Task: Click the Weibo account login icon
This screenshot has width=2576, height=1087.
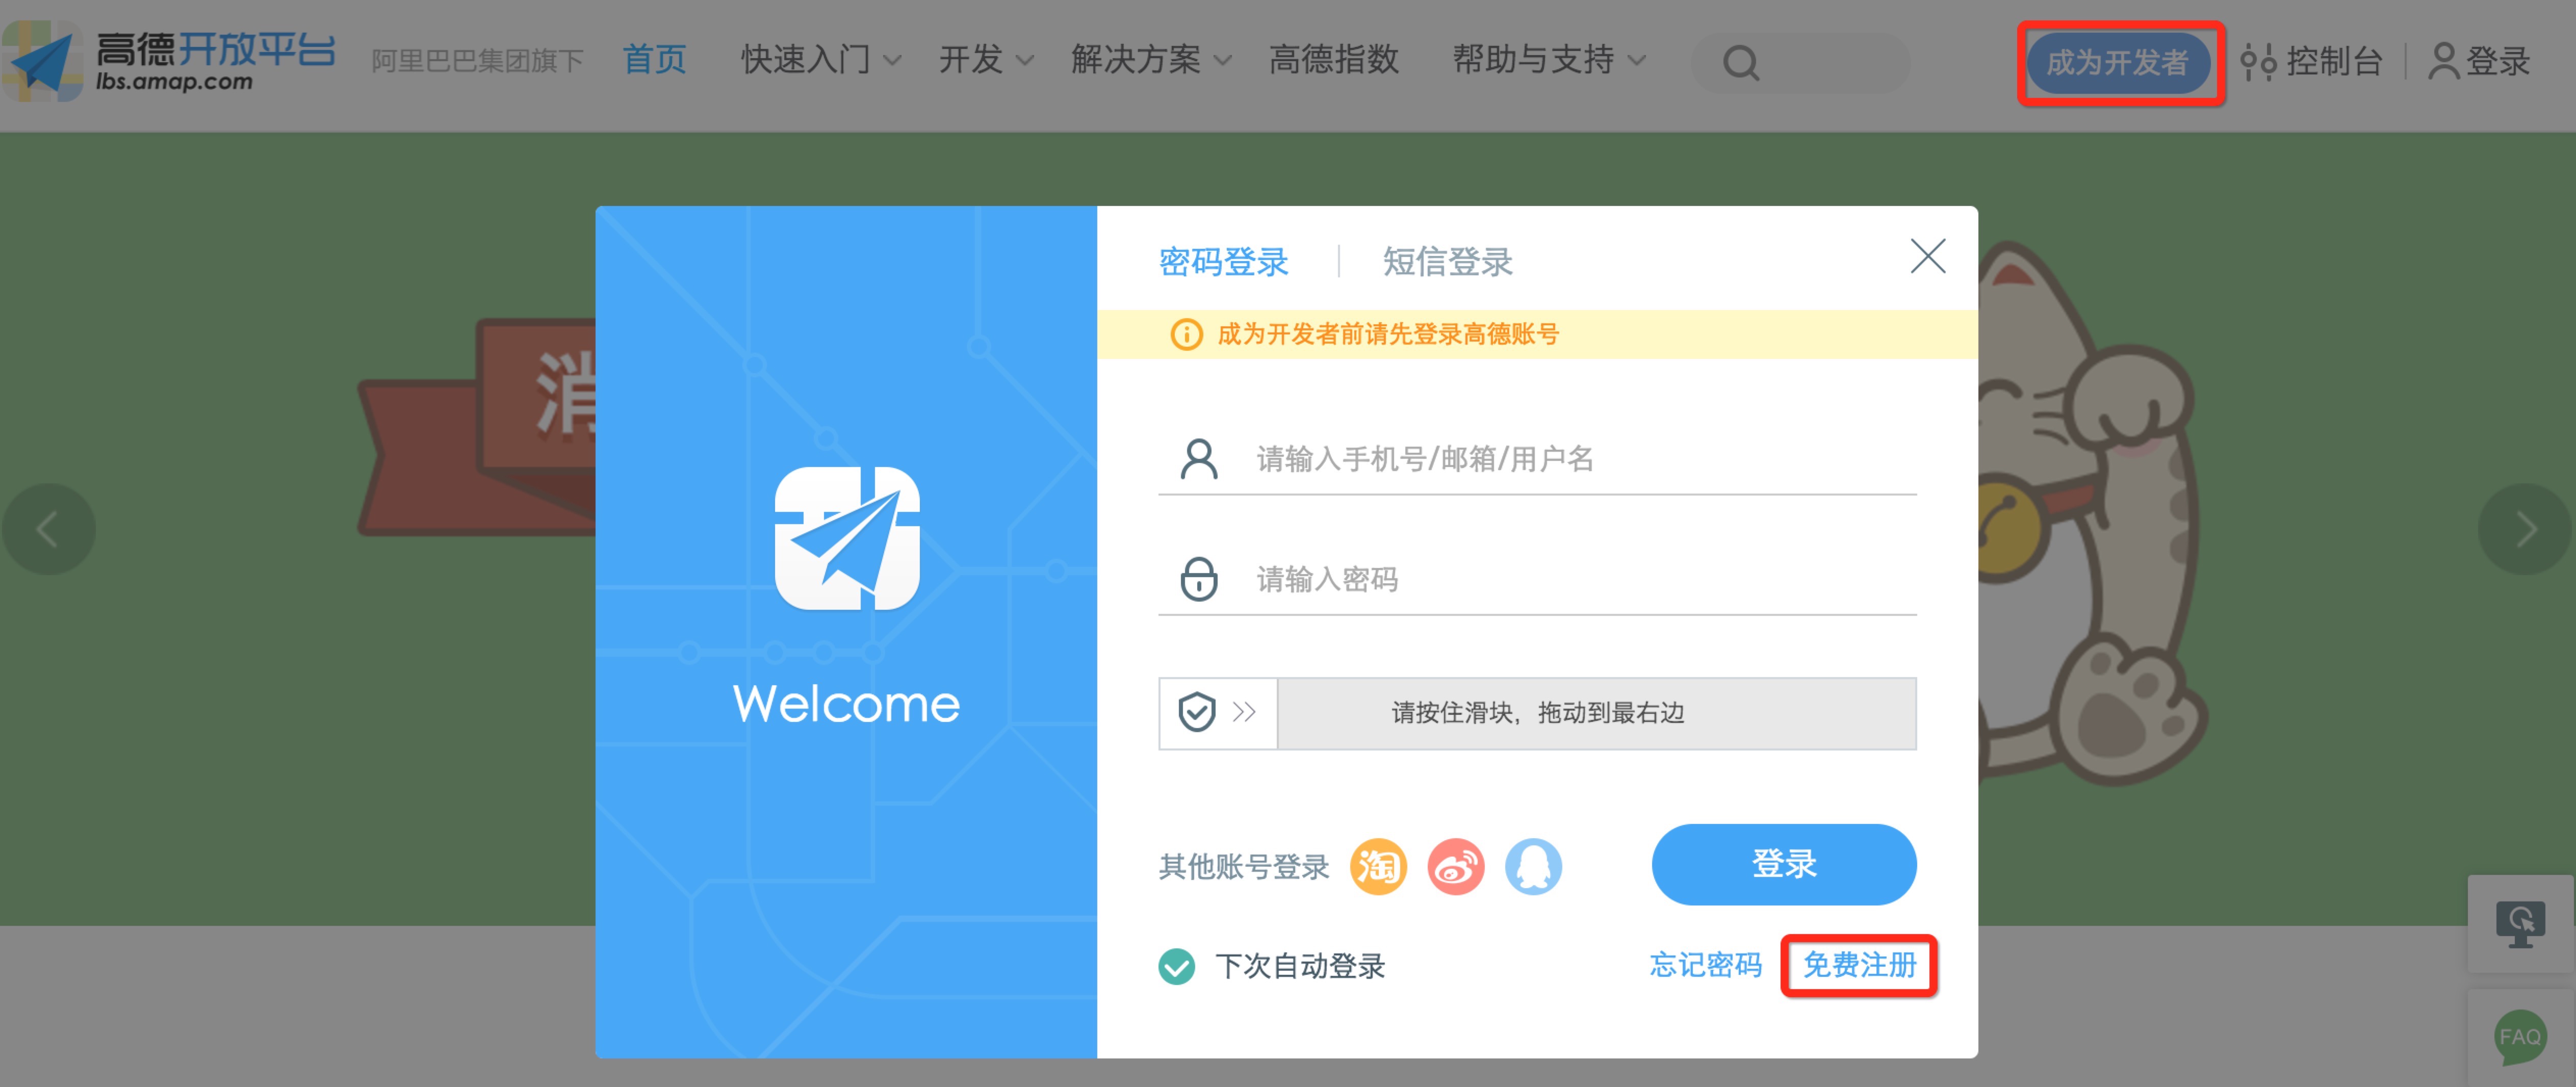Action: coord(1455,866)
